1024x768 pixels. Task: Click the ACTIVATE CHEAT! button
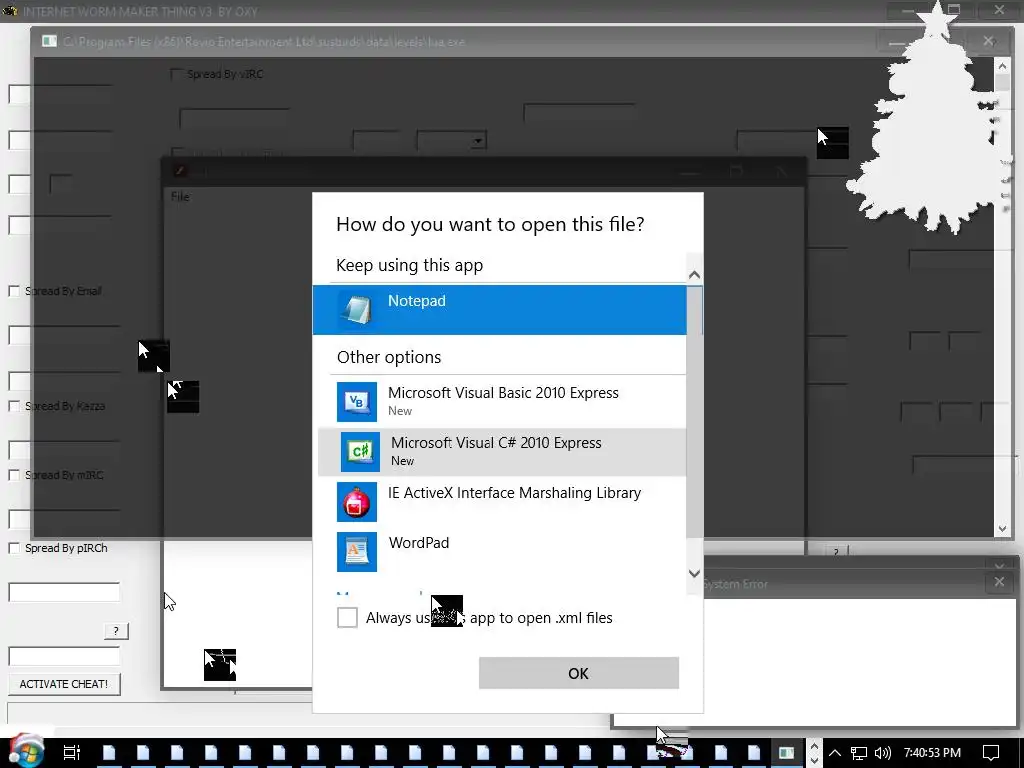[x=64, y=684]
